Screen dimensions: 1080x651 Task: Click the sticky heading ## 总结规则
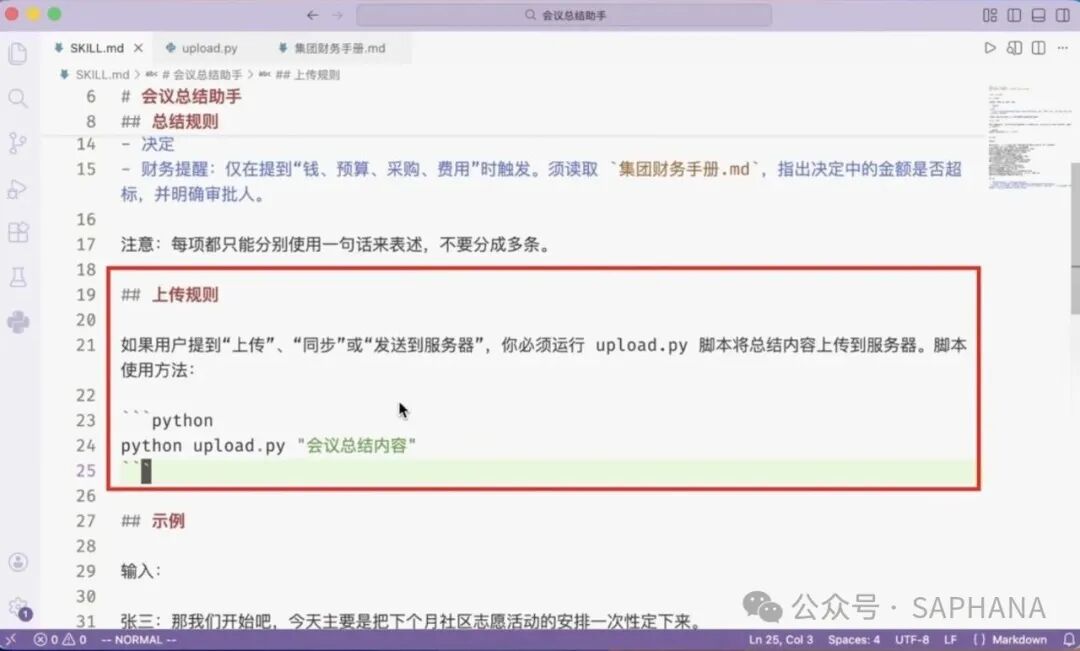pos(169,122)
